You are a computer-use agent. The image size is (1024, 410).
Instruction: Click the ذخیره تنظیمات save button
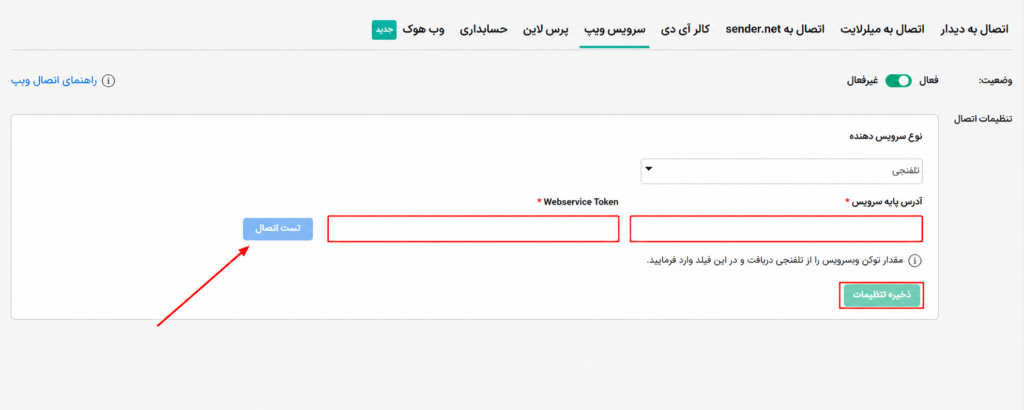882,295
